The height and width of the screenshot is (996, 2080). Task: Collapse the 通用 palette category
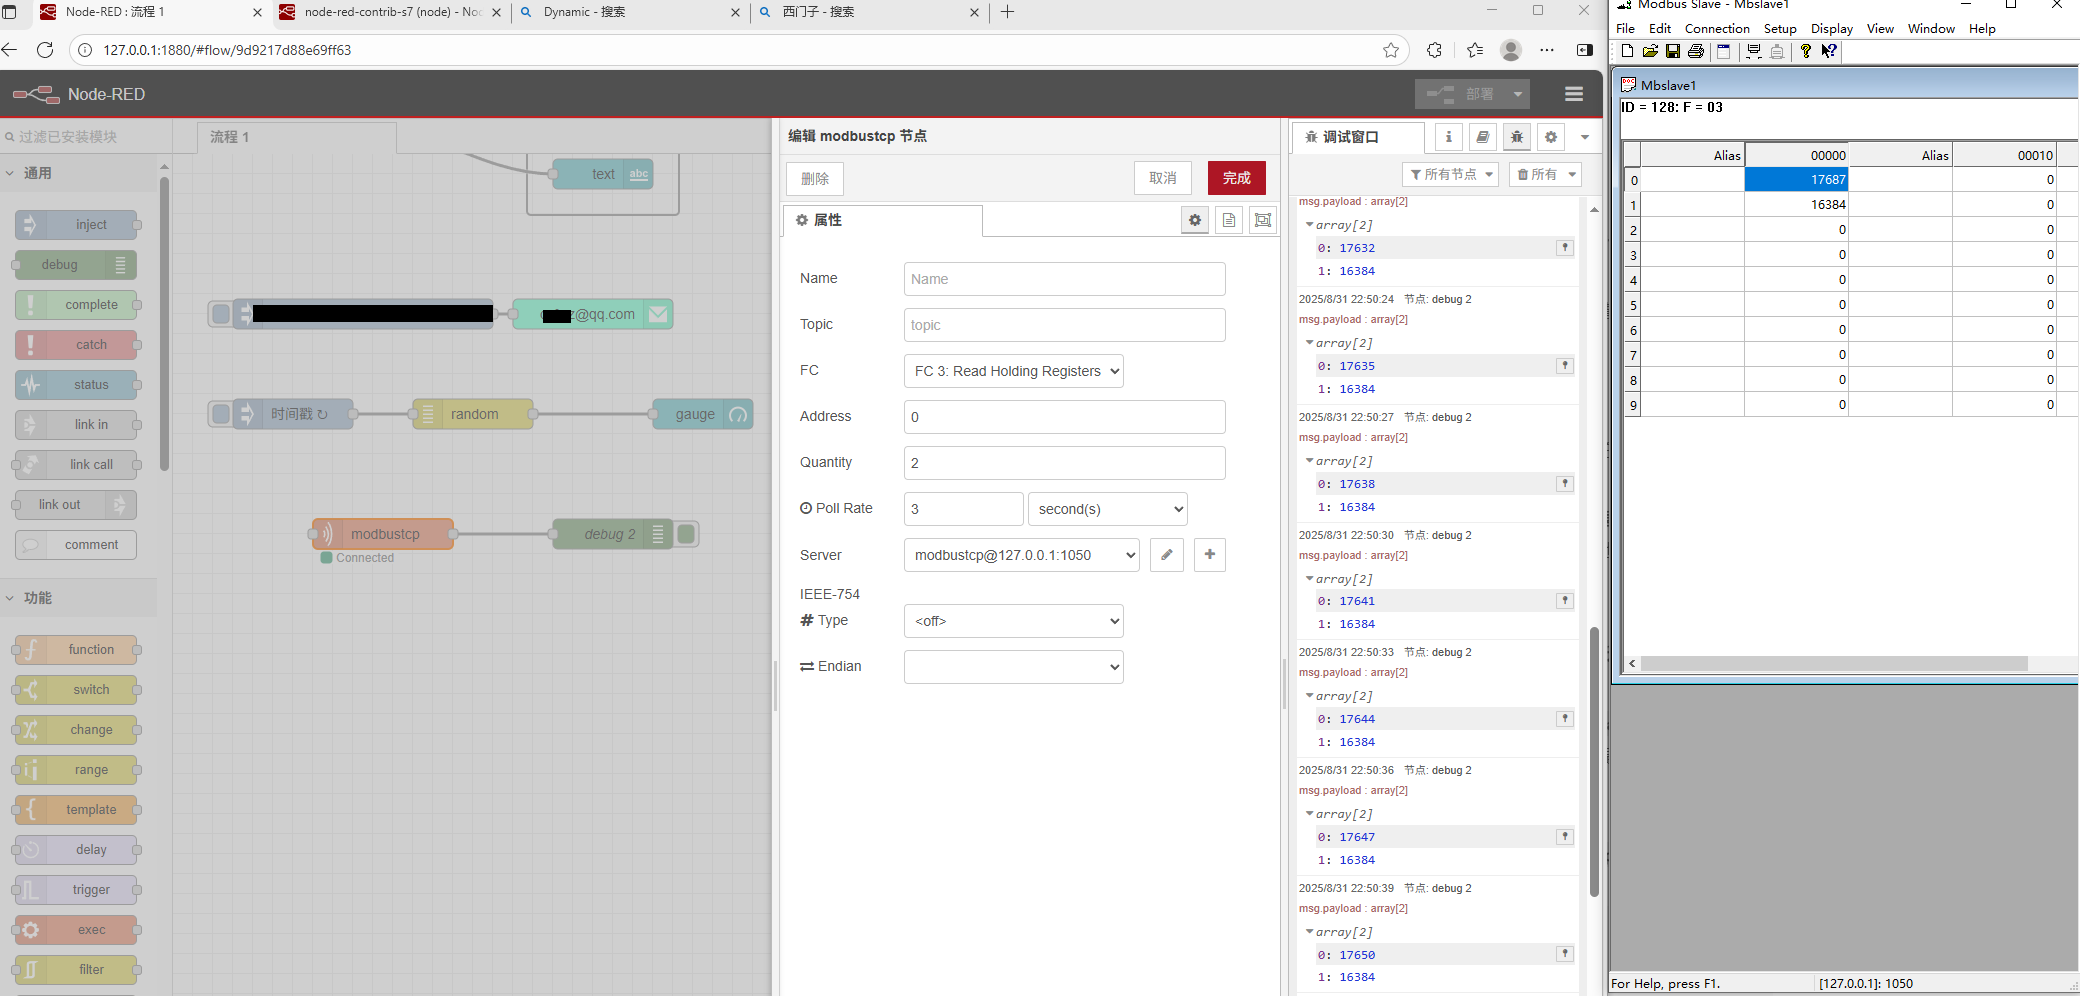click(80, 173)
